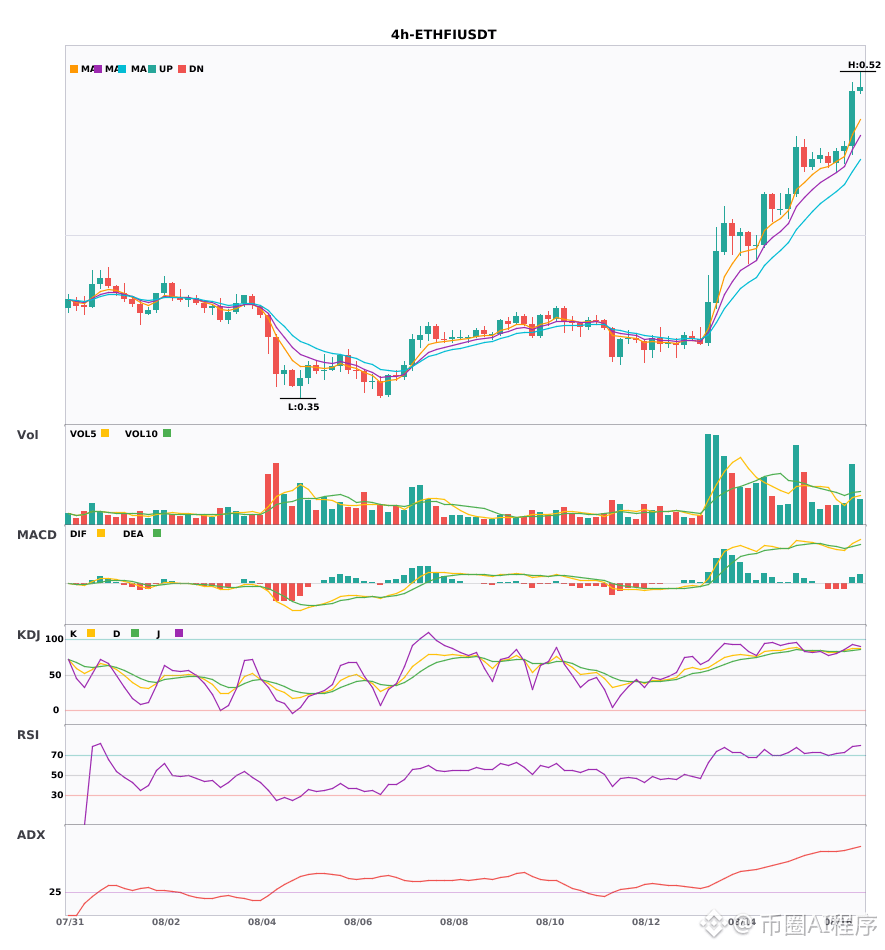This screenshot has height=950, width=885.
Task: Click the yellow DIF legend swatch
Action: pos(101,533)
